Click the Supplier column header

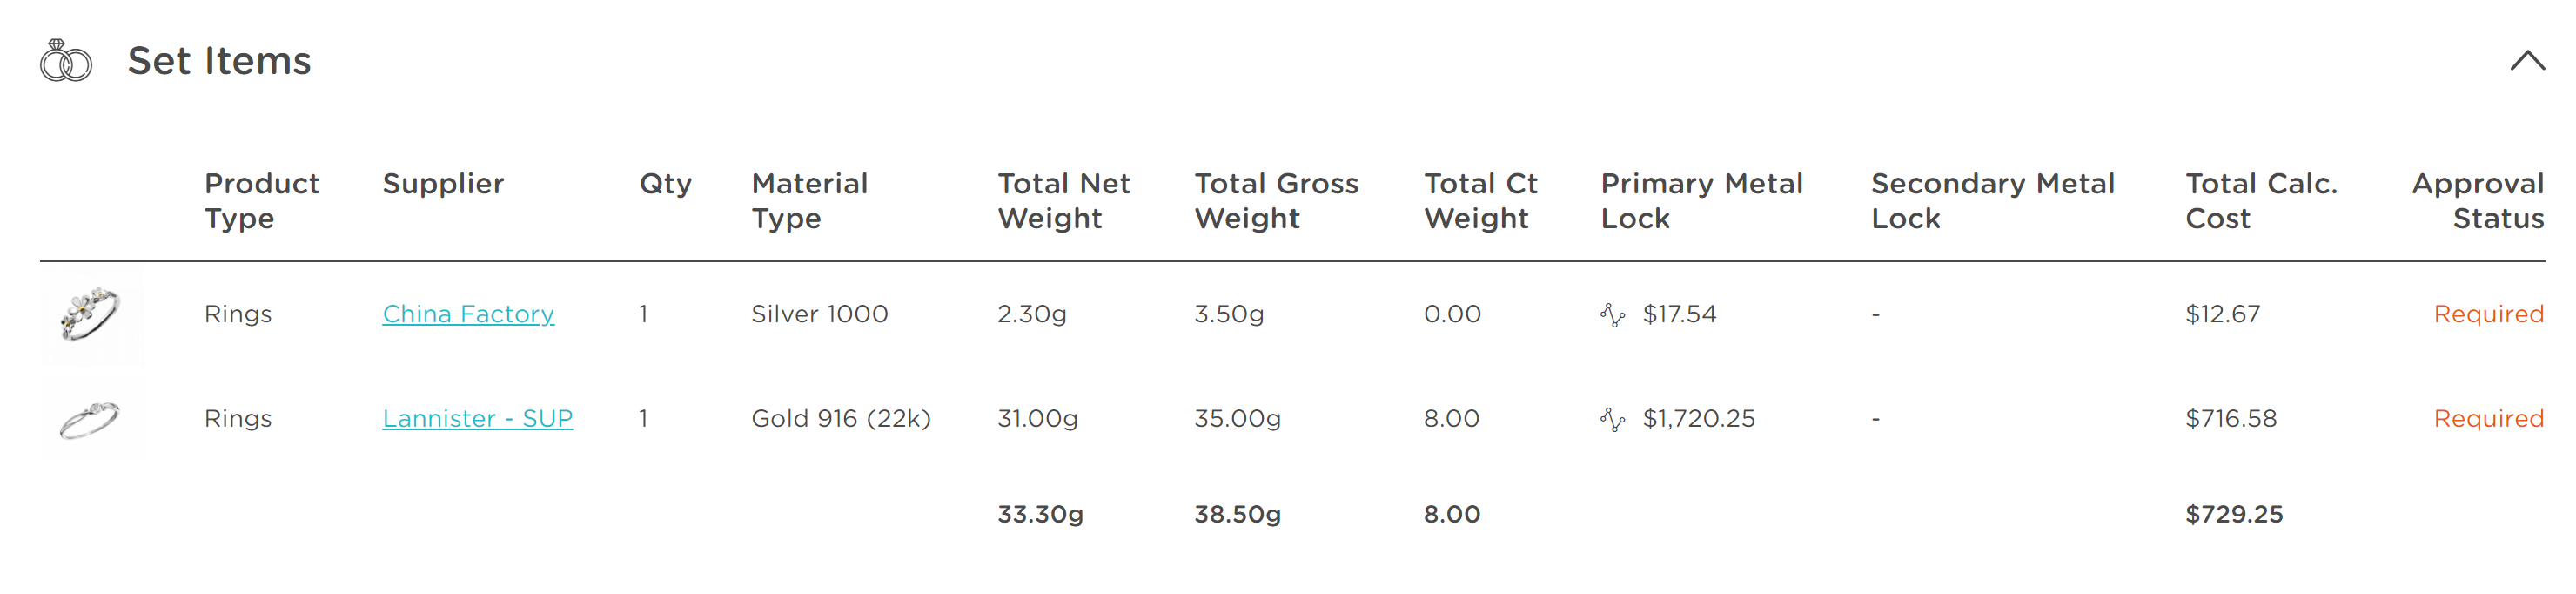pyautogui.click(x=443, y=184)
